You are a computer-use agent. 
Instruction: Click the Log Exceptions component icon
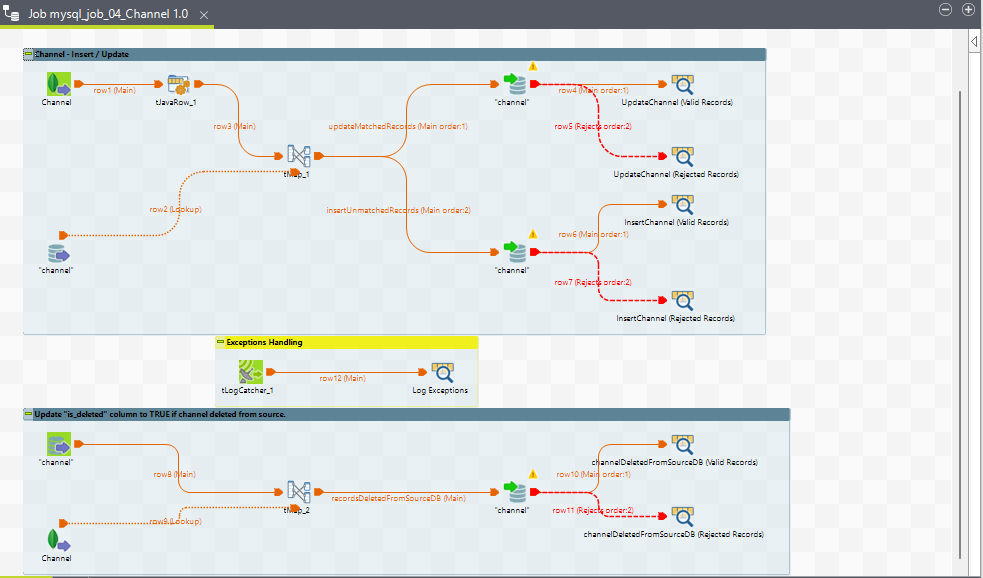(441, 372)
